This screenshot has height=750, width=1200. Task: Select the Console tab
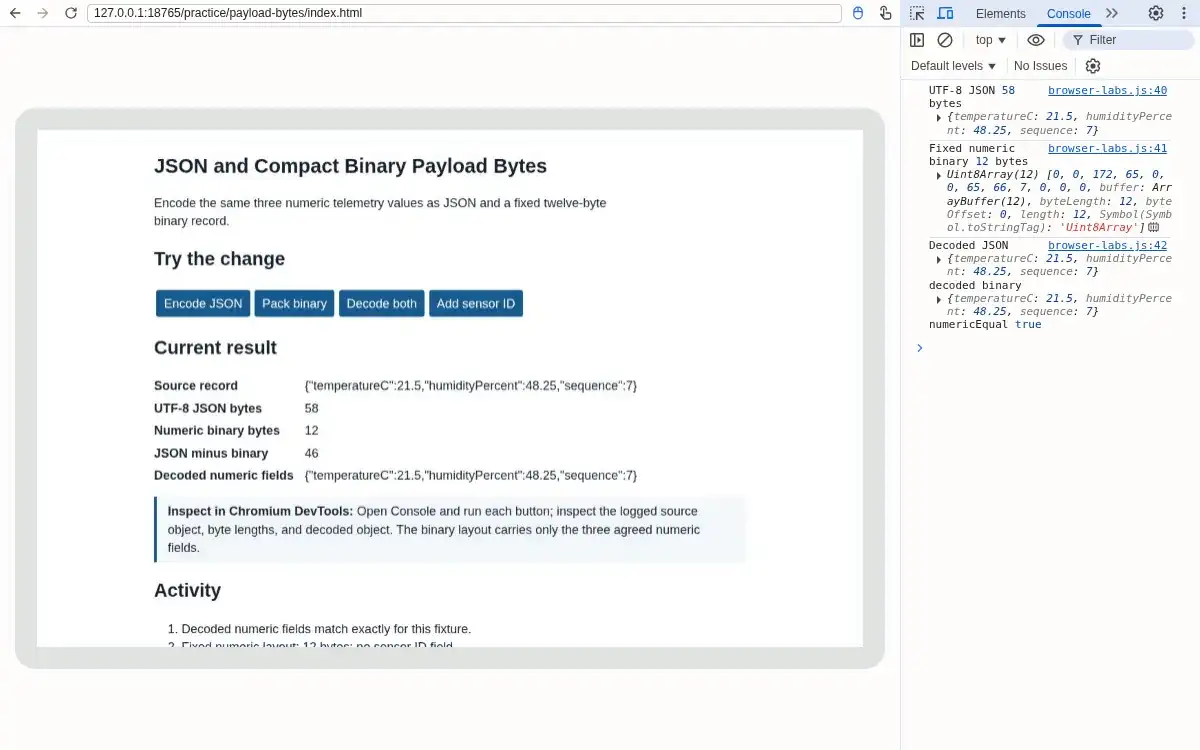(1068, 13)
